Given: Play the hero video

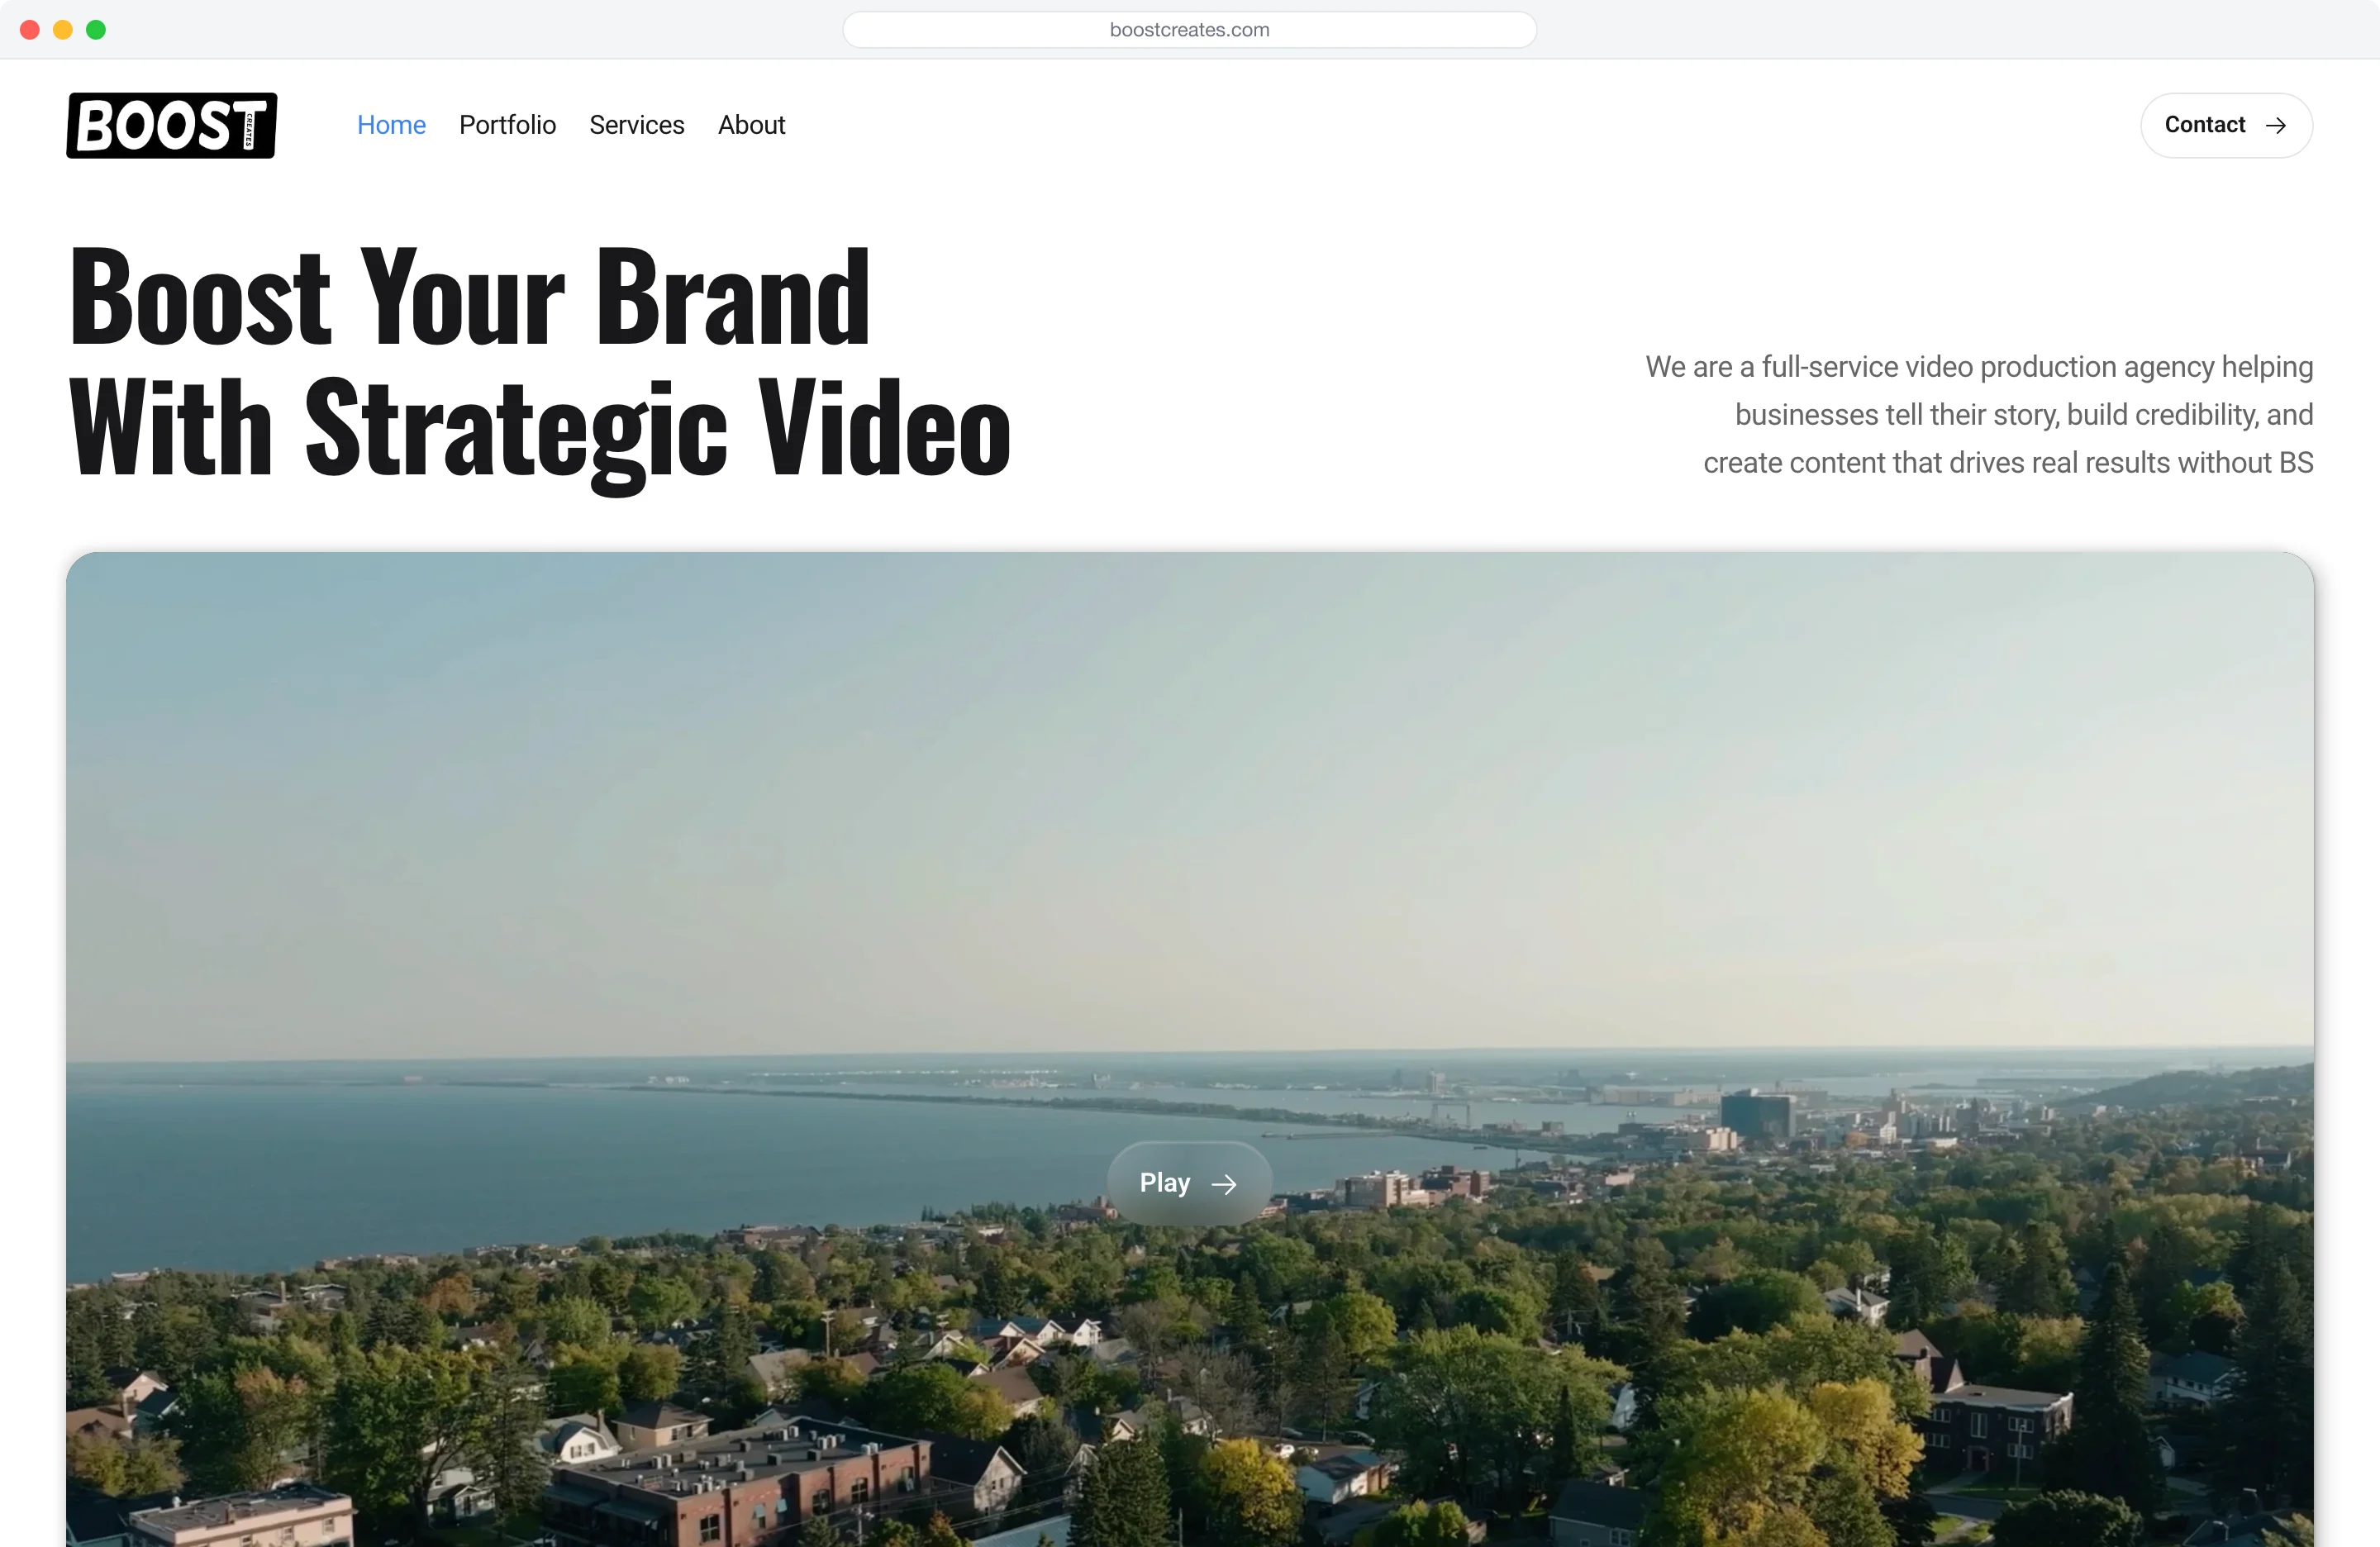Looking at the screenshot, I should pyautogui.click(x=1189, y=1183).
